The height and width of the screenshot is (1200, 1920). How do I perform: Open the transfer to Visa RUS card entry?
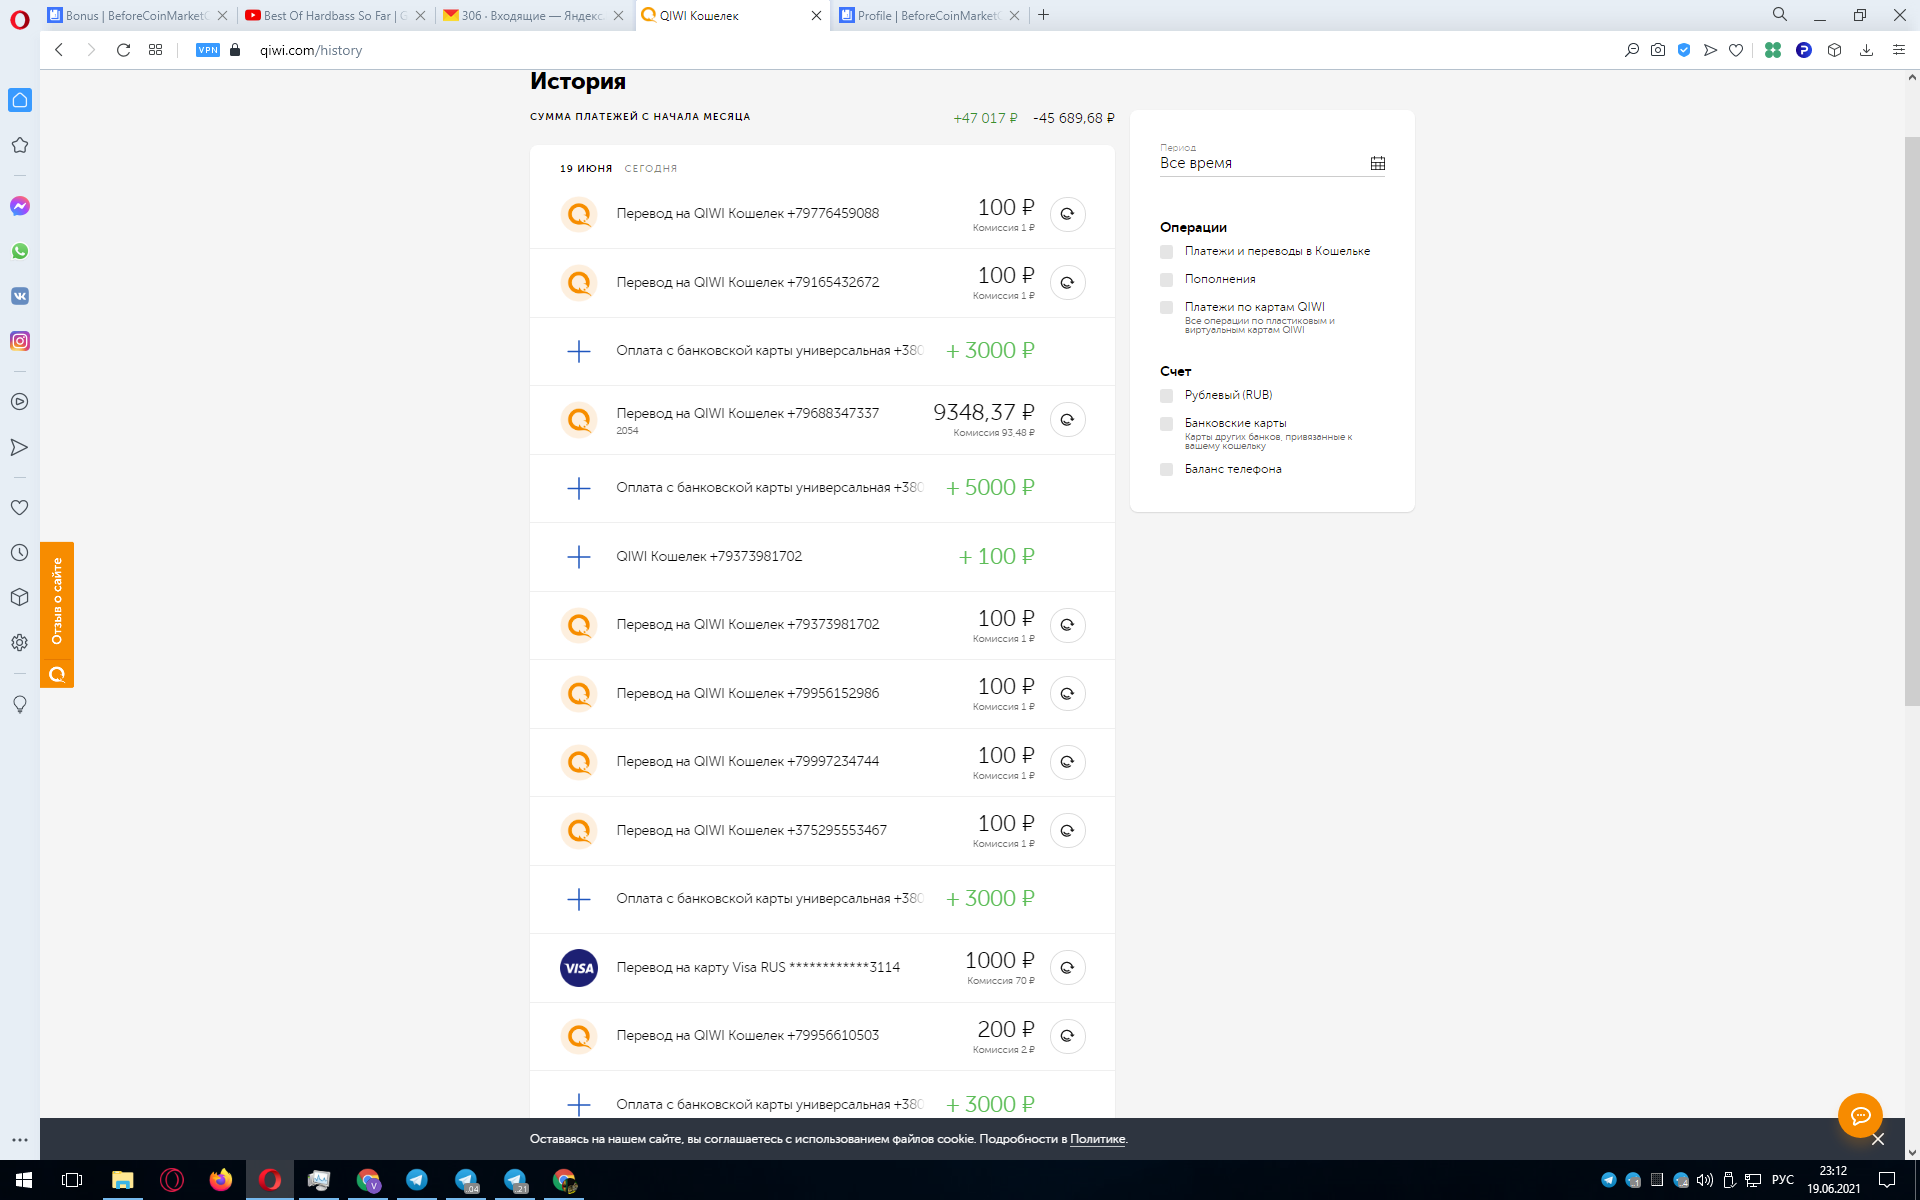tap(822, 968)
